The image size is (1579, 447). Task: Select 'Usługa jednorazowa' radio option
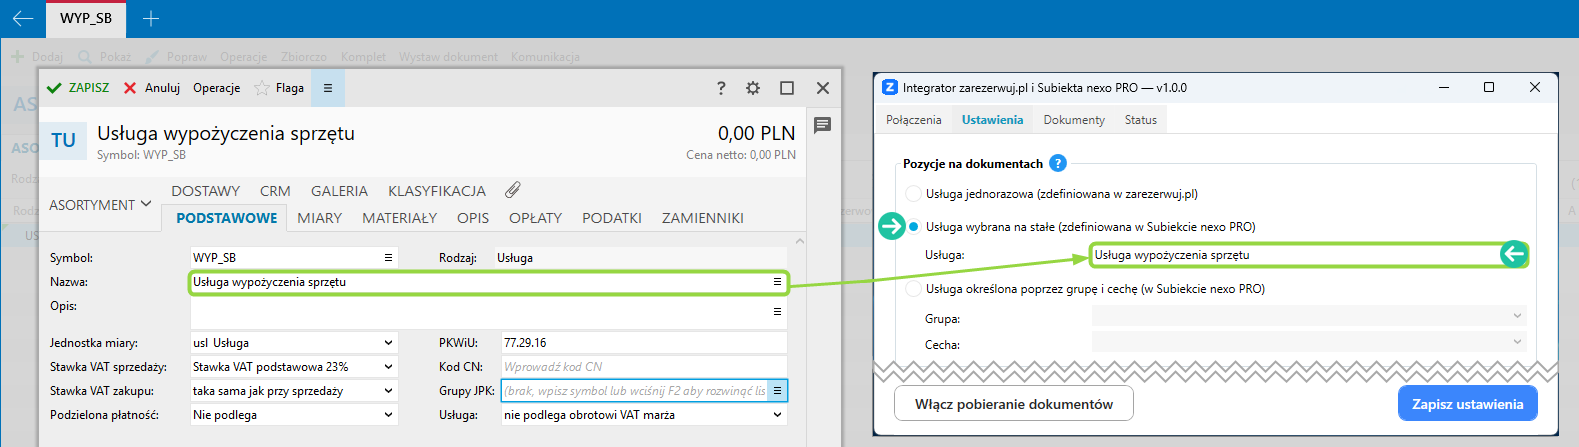913,194
